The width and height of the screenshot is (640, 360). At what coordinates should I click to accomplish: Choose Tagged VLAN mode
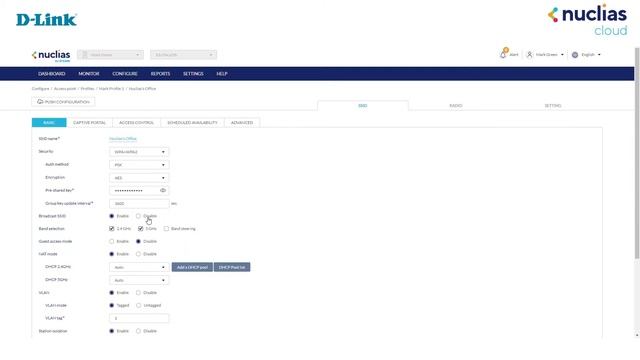111,305
